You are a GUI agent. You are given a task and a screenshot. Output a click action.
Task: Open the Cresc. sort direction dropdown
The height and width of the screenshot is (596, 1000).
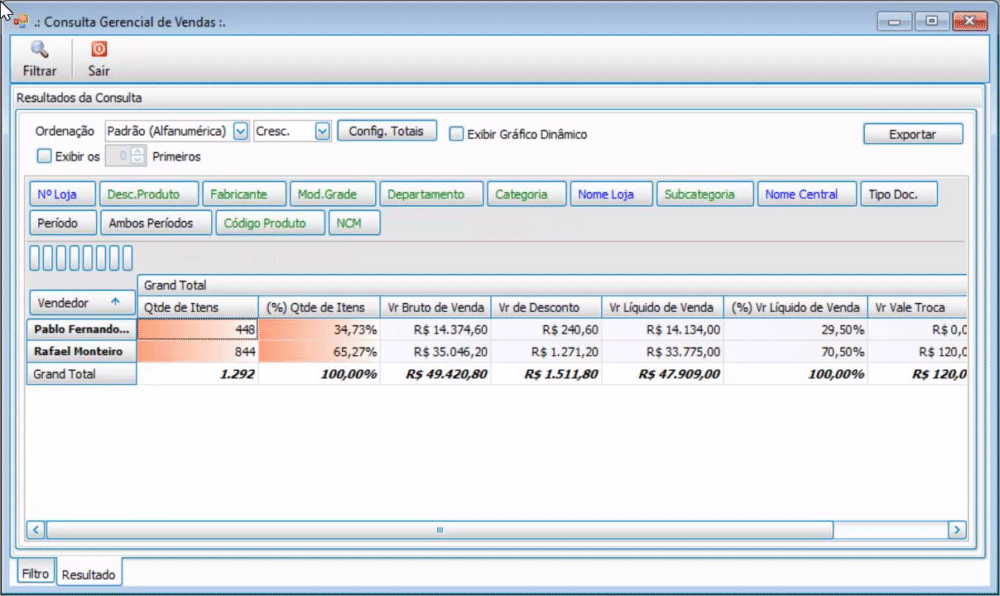pyautogui.click(x=322, y=131)
